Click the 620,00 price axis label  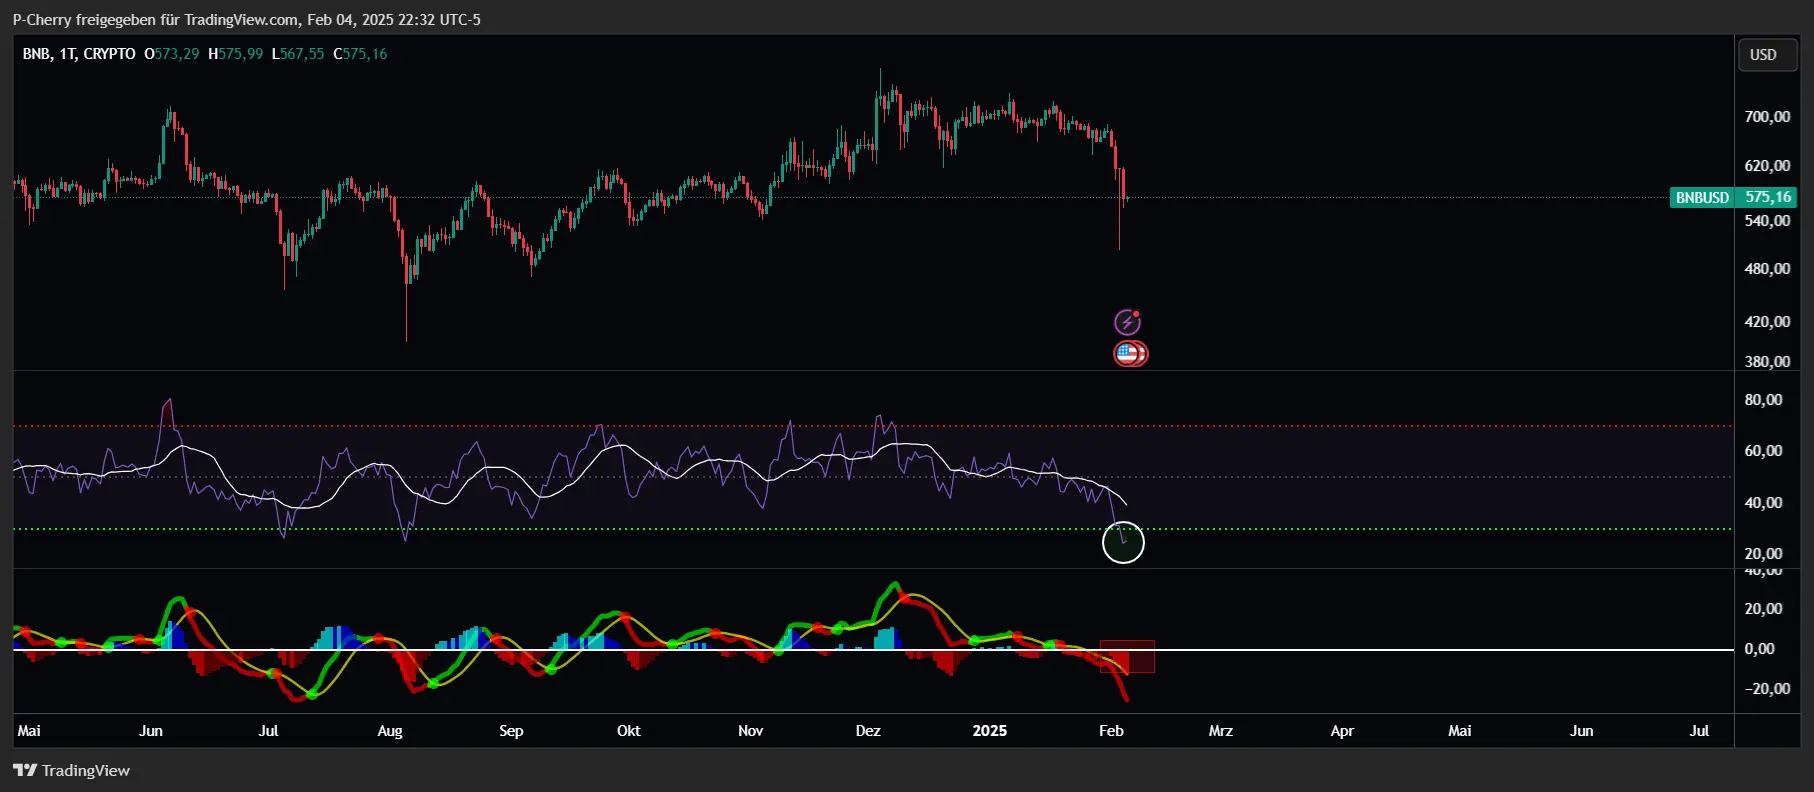(x=1767, y=166)
